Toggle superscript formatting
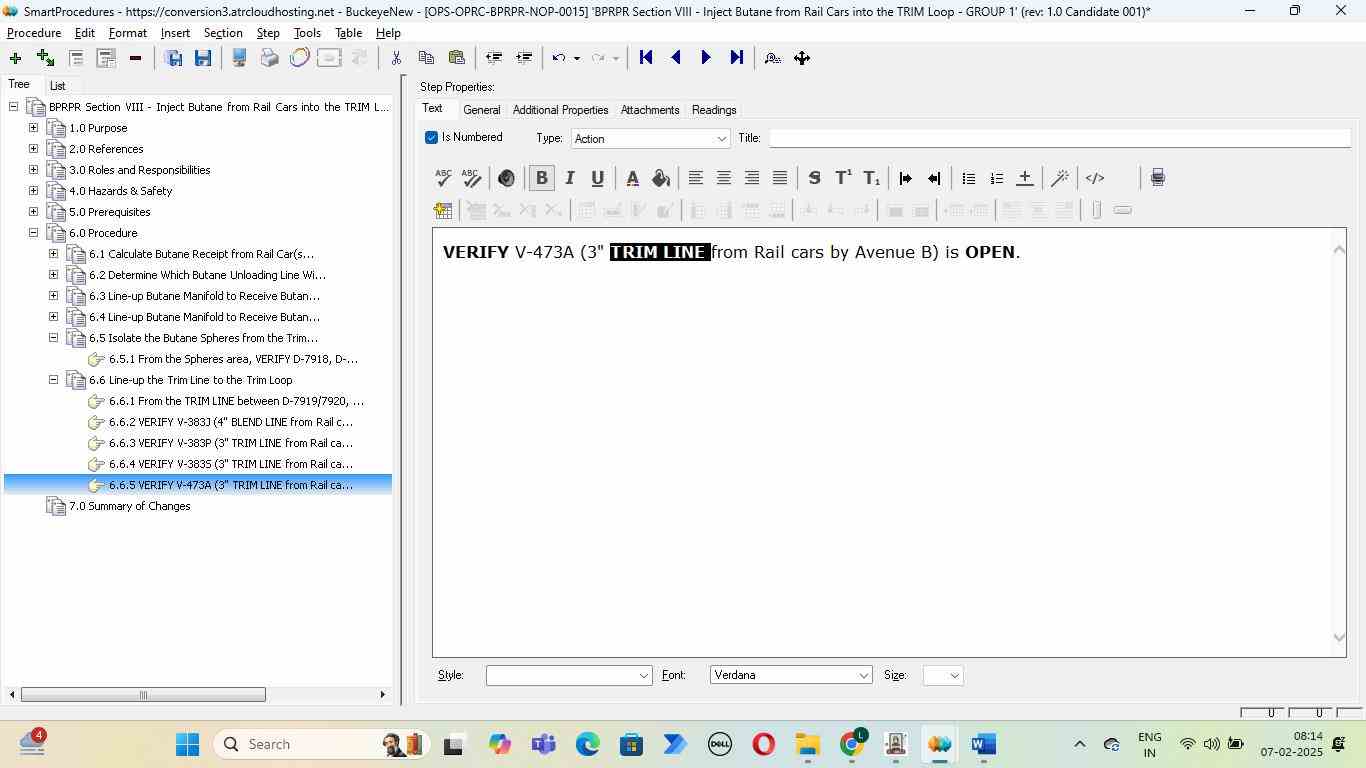This screenshot has height=768, width=1366. pos(843,178)
